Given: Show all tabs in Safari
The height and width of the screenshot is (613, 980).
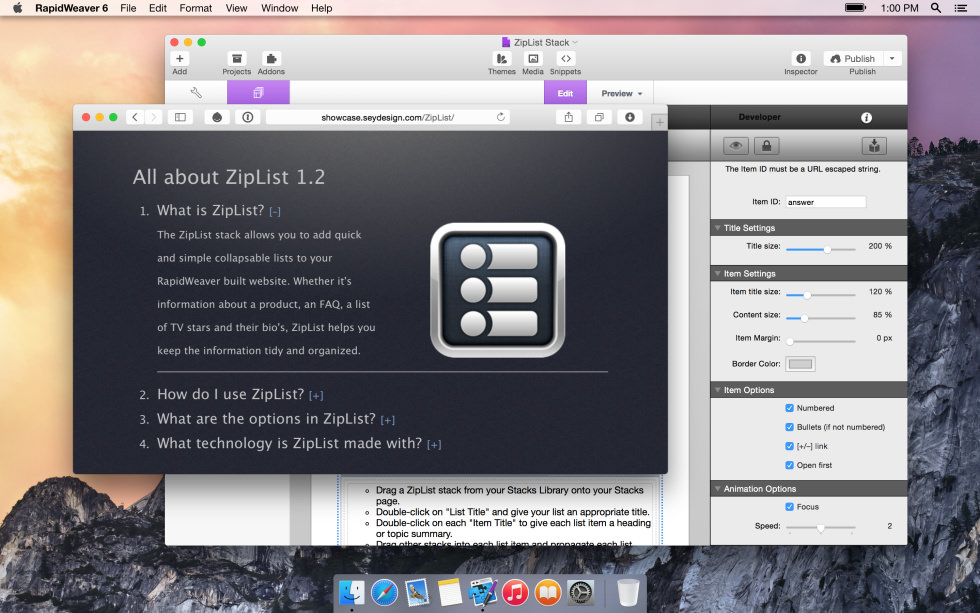Looking at the screenshot, I should pos(599,117).
